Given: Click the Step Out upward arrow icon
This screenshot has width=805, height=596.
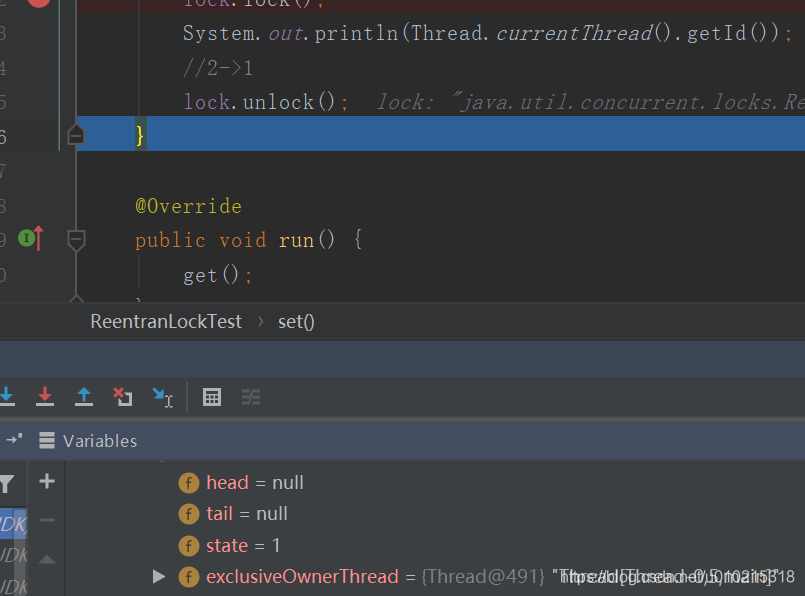Looking at the screenshot, I should [84, 397].
